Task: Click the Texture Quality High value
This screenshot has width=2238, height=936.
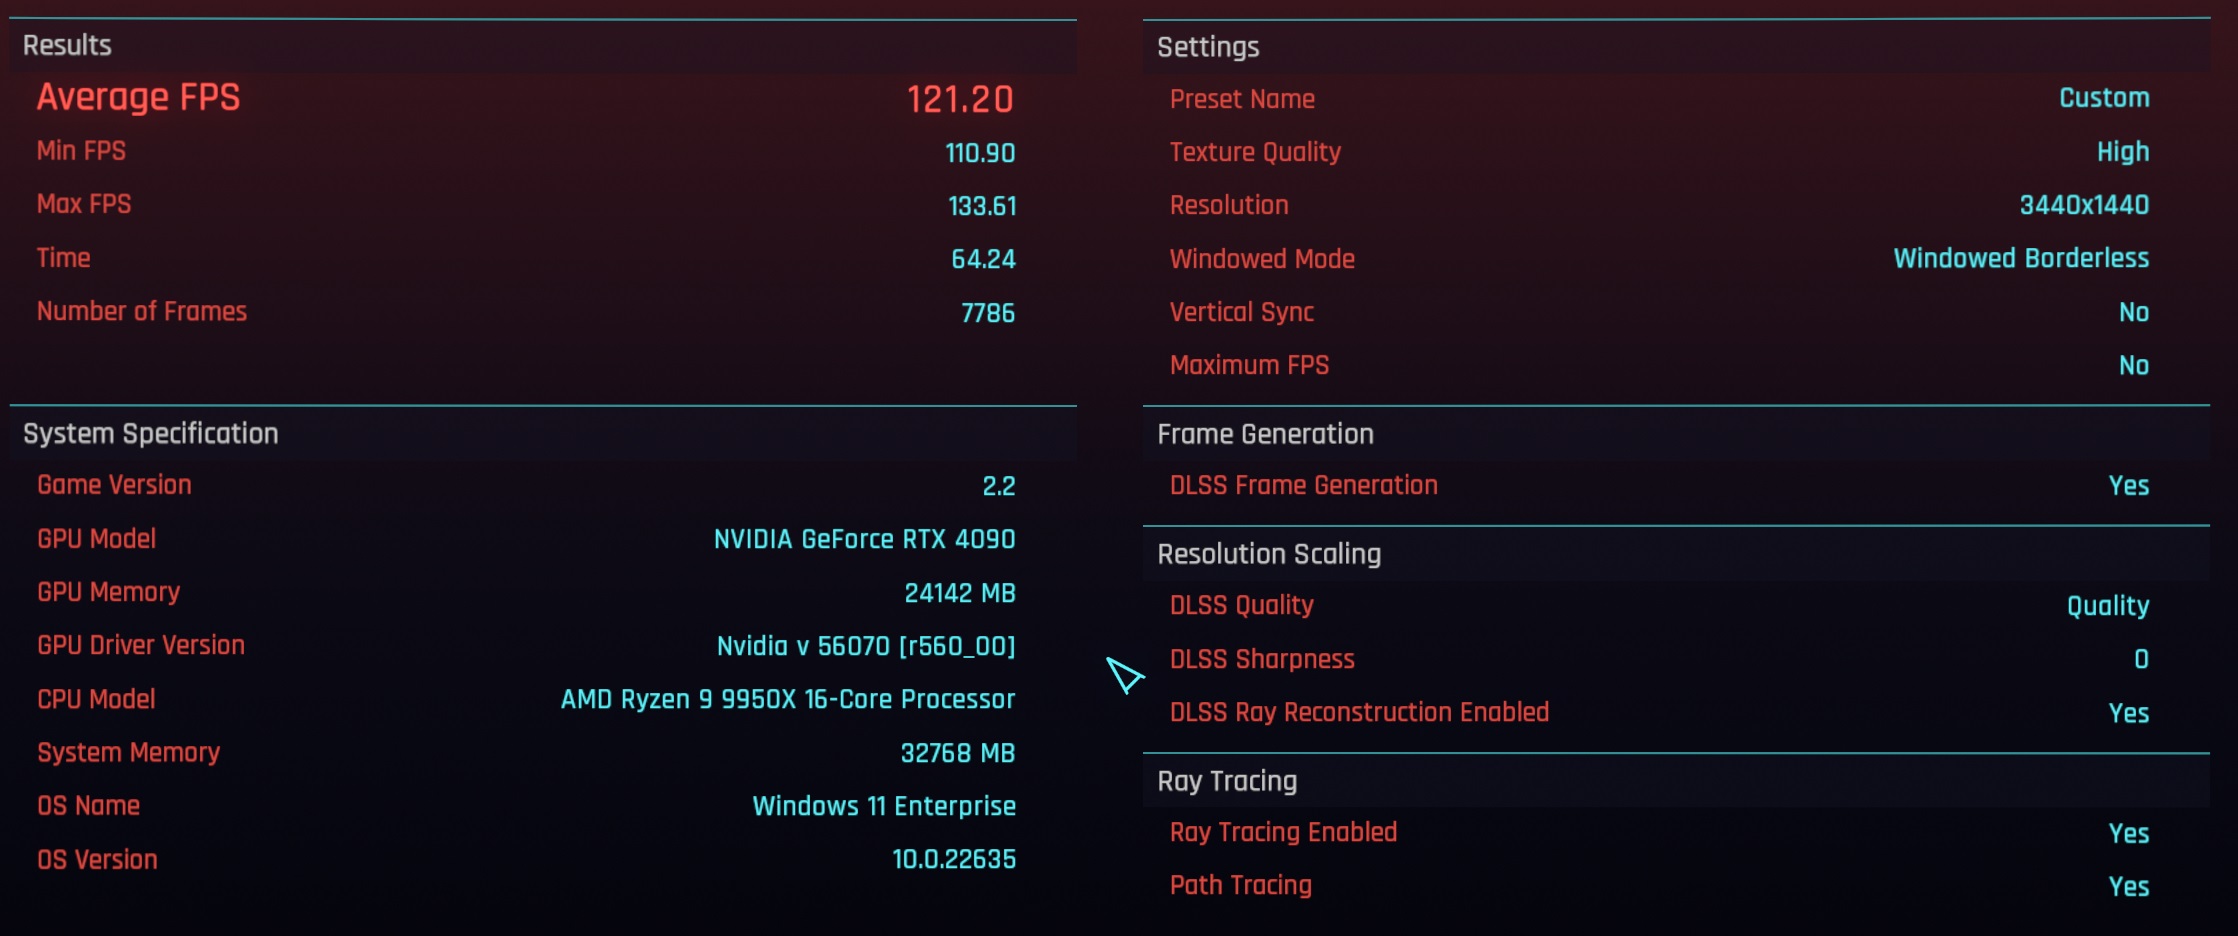Action: pos(2123,152)
